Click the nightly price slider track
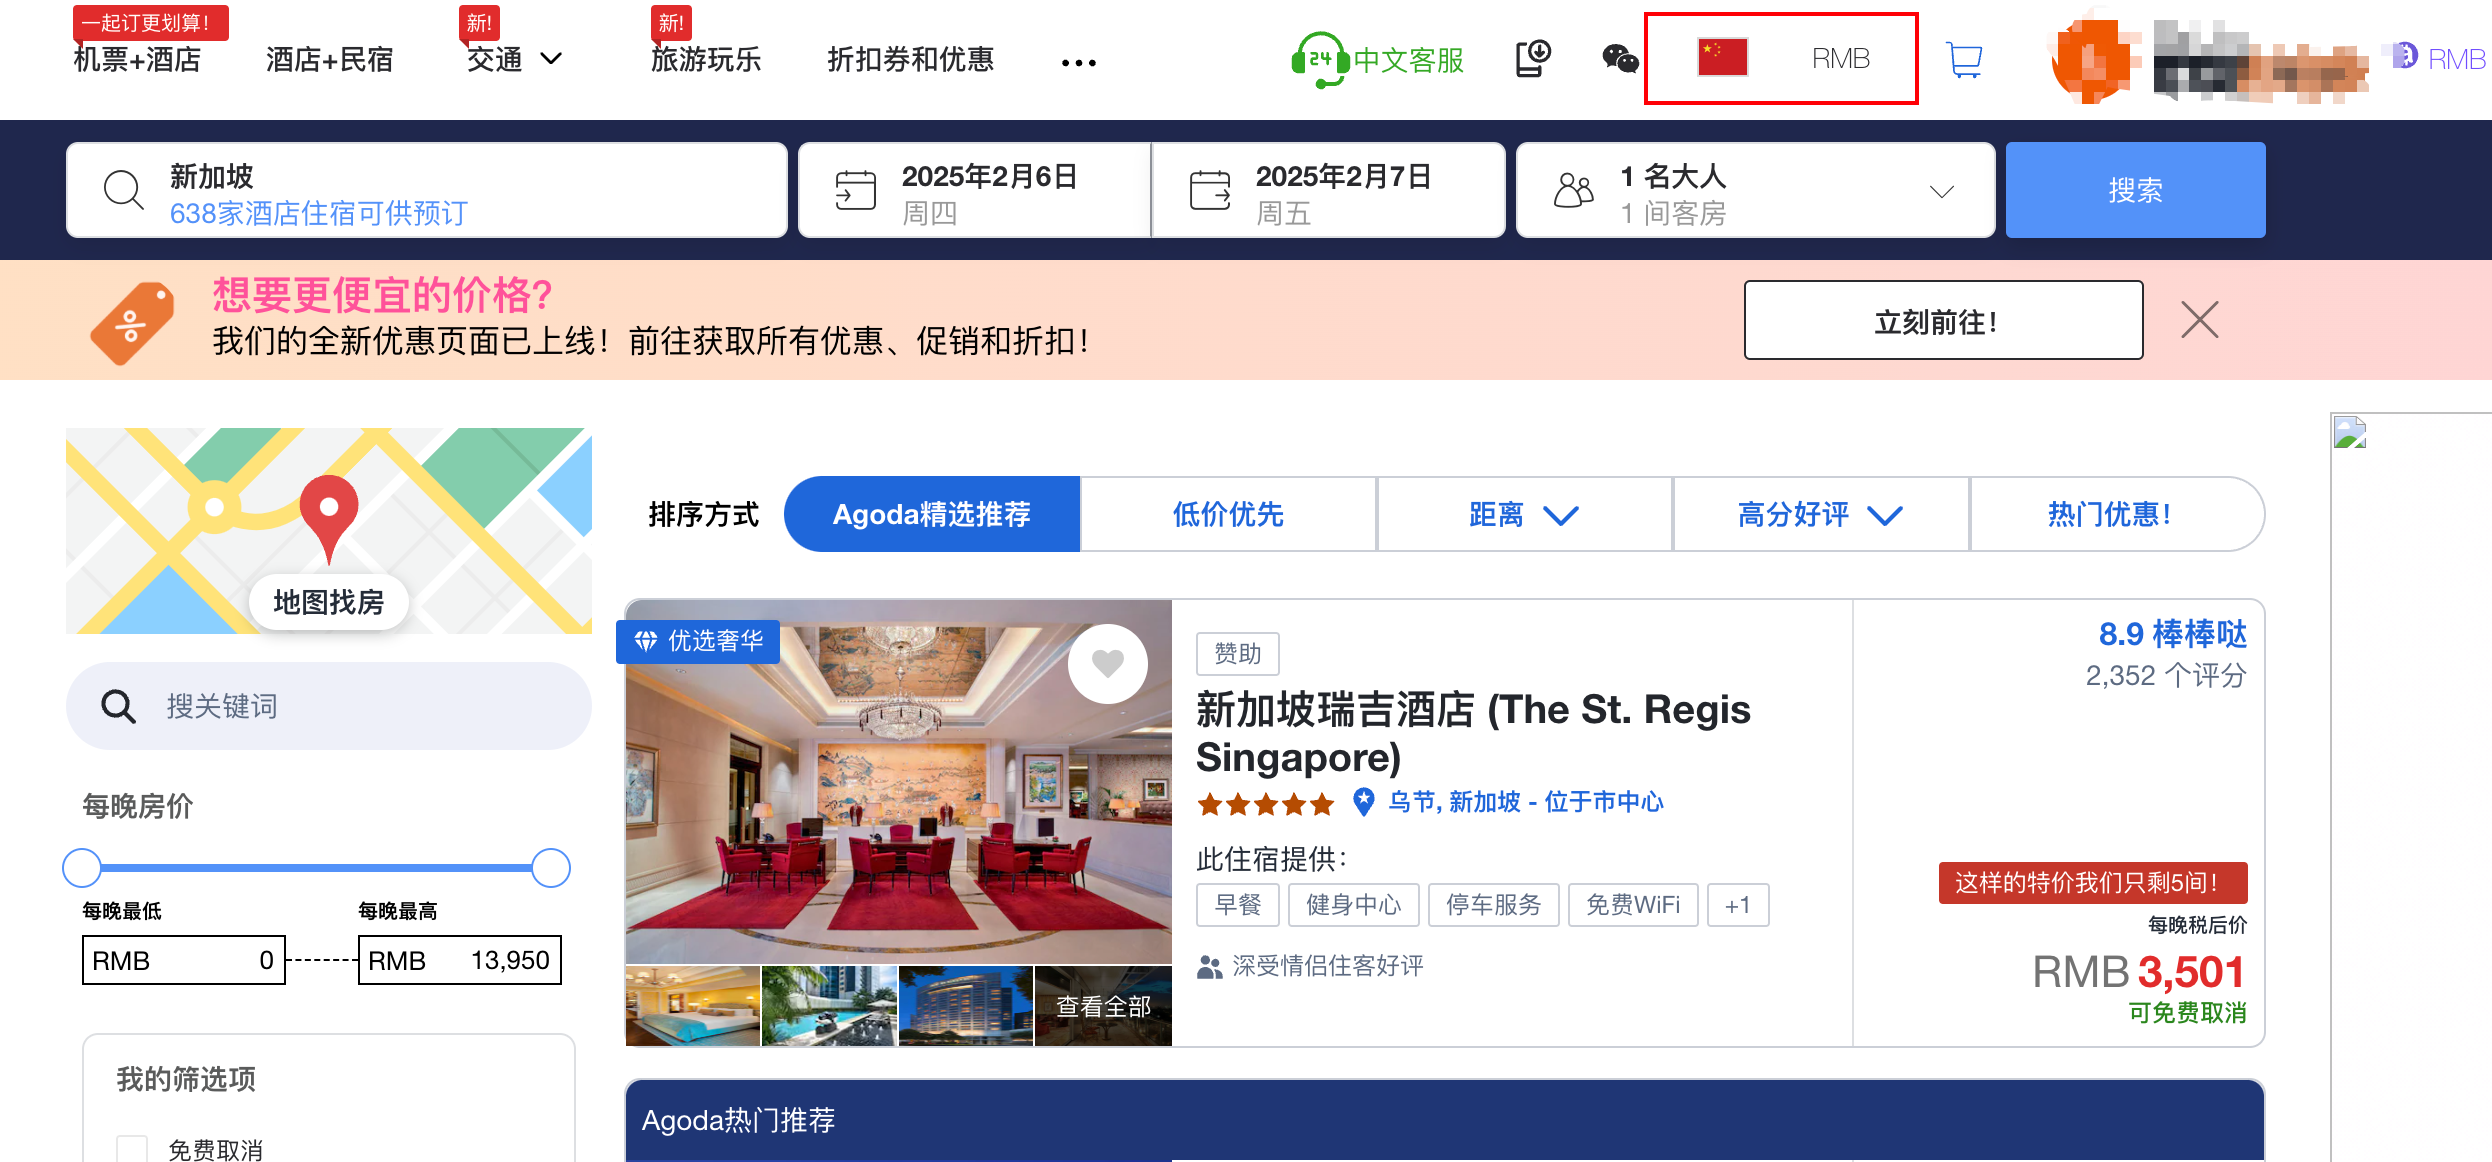The height and width of the screenshot is (1162, 2492). pos(316,867)
